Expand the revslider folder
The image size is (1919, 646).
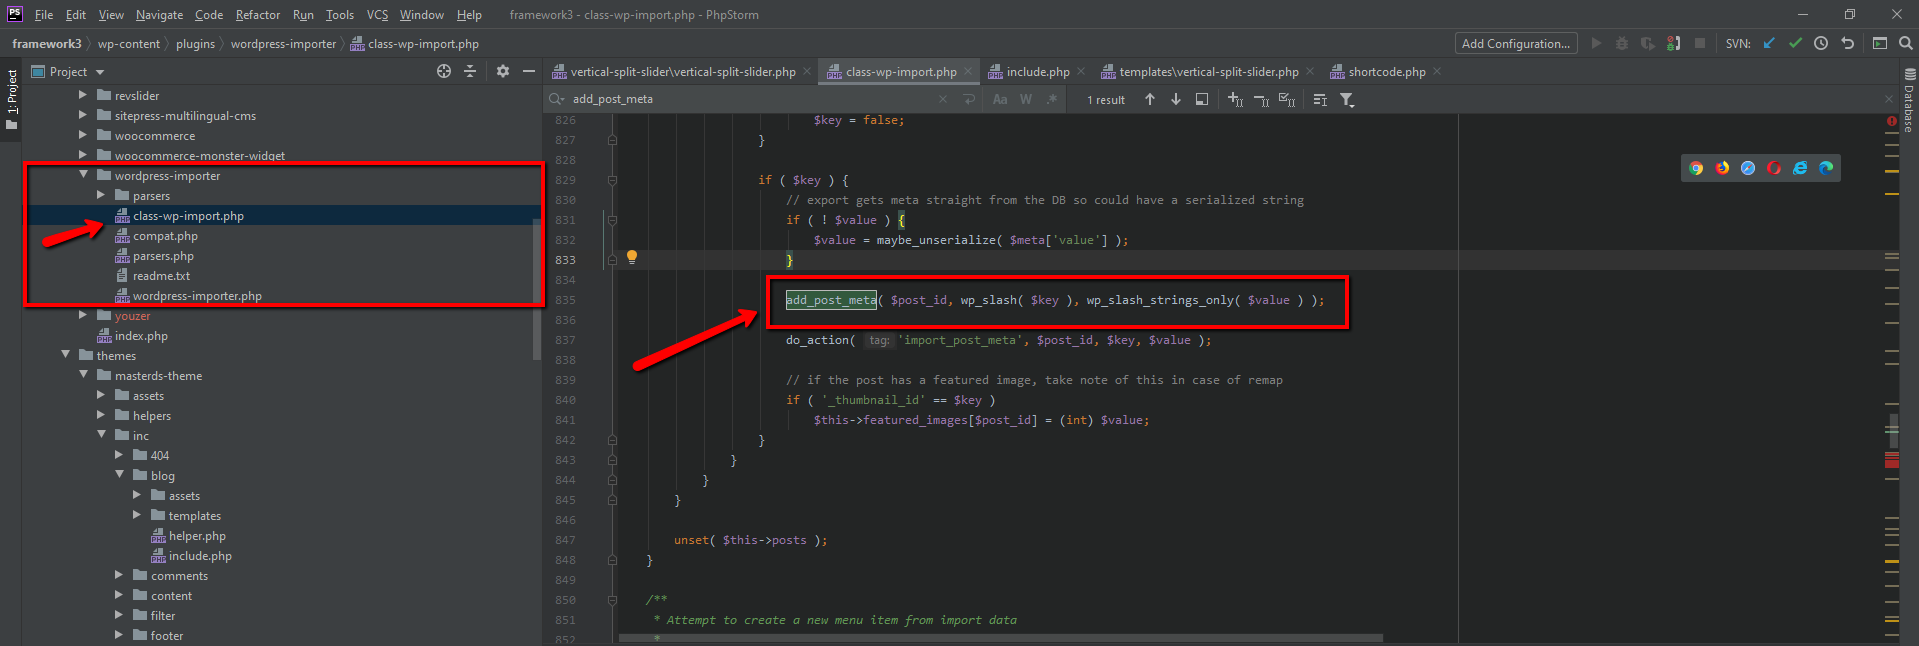(x=83, y=95)
